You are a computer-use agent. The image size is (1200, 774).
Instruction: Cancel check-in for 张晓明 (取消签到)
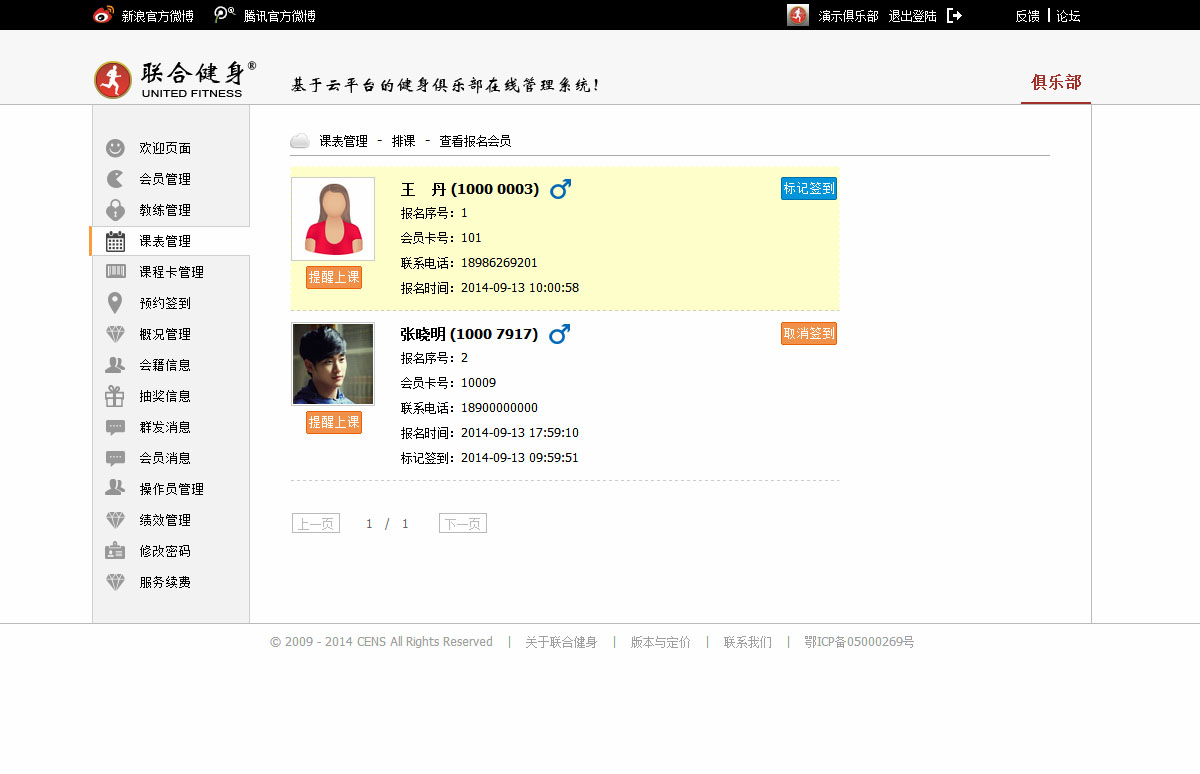(x=808, y=333)
